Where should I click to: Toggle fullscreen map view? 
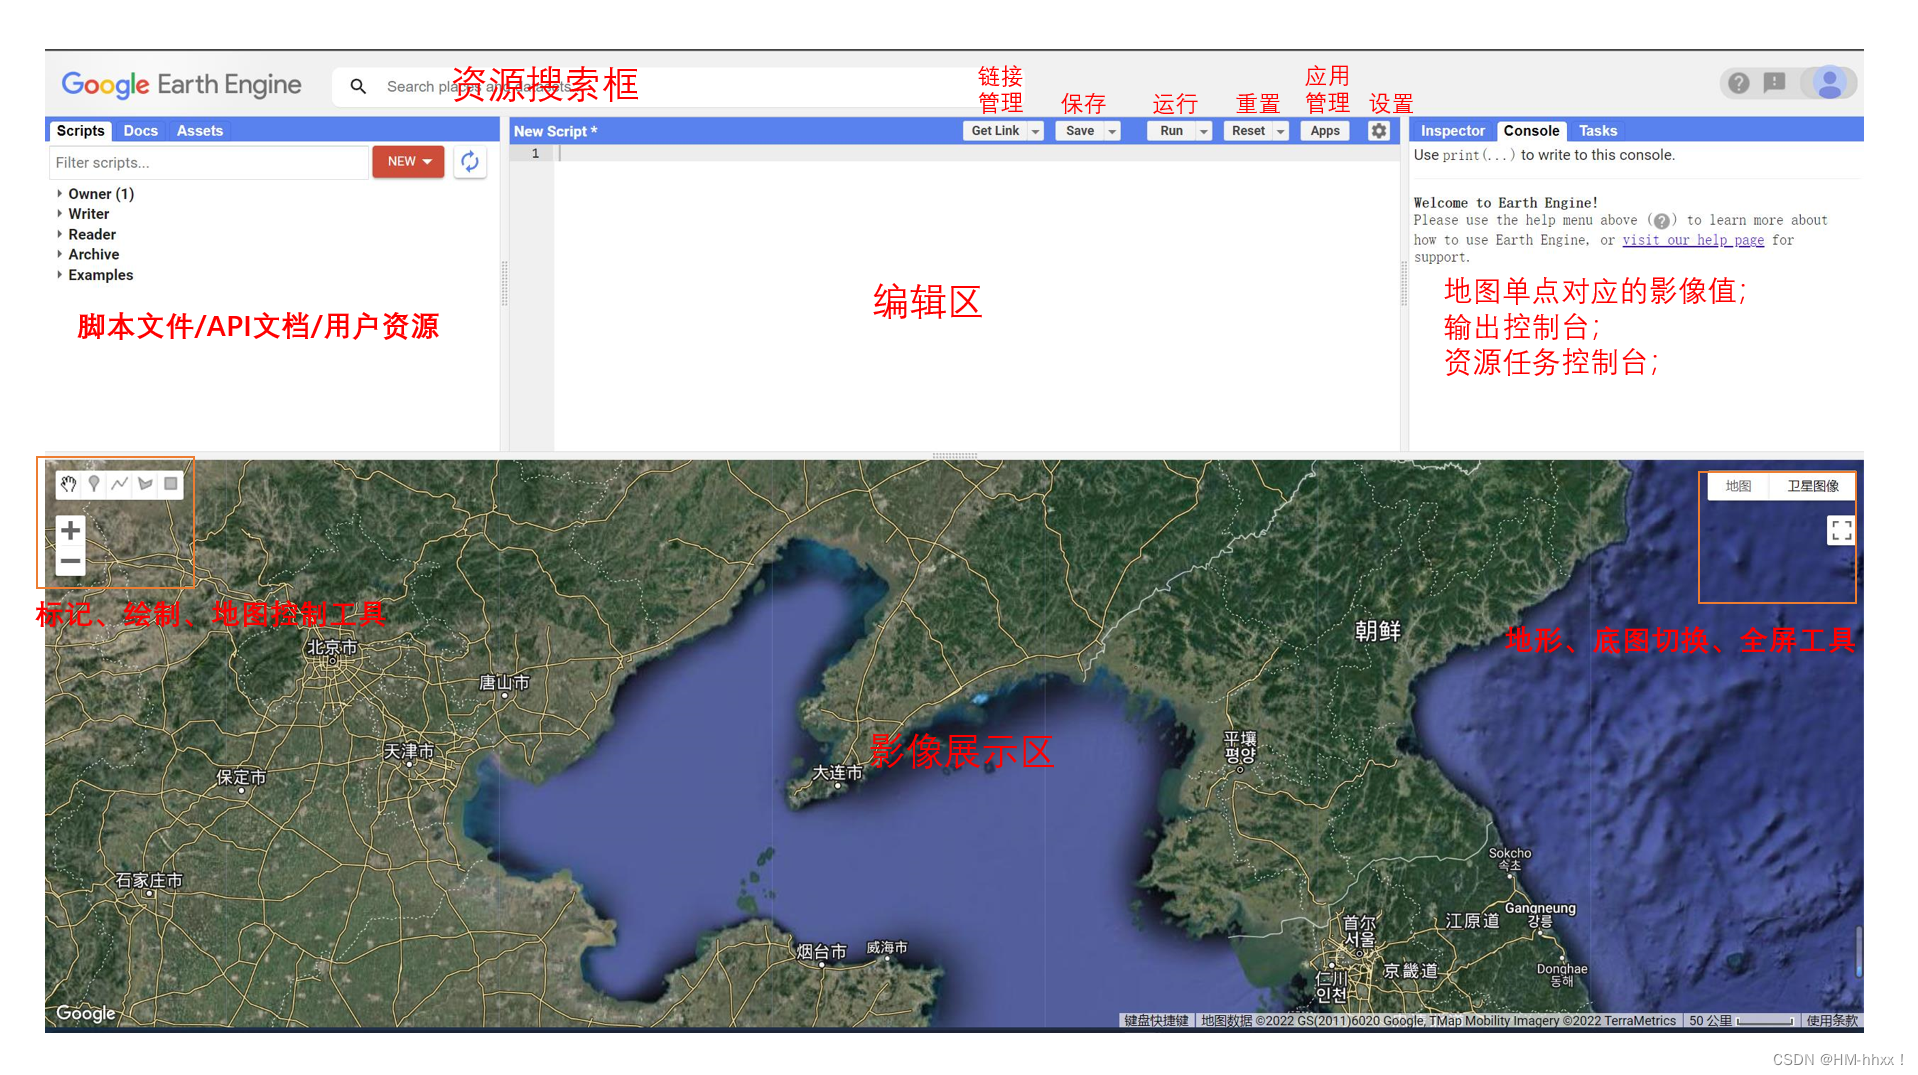pyautogui.click(x=1841, y=530)
